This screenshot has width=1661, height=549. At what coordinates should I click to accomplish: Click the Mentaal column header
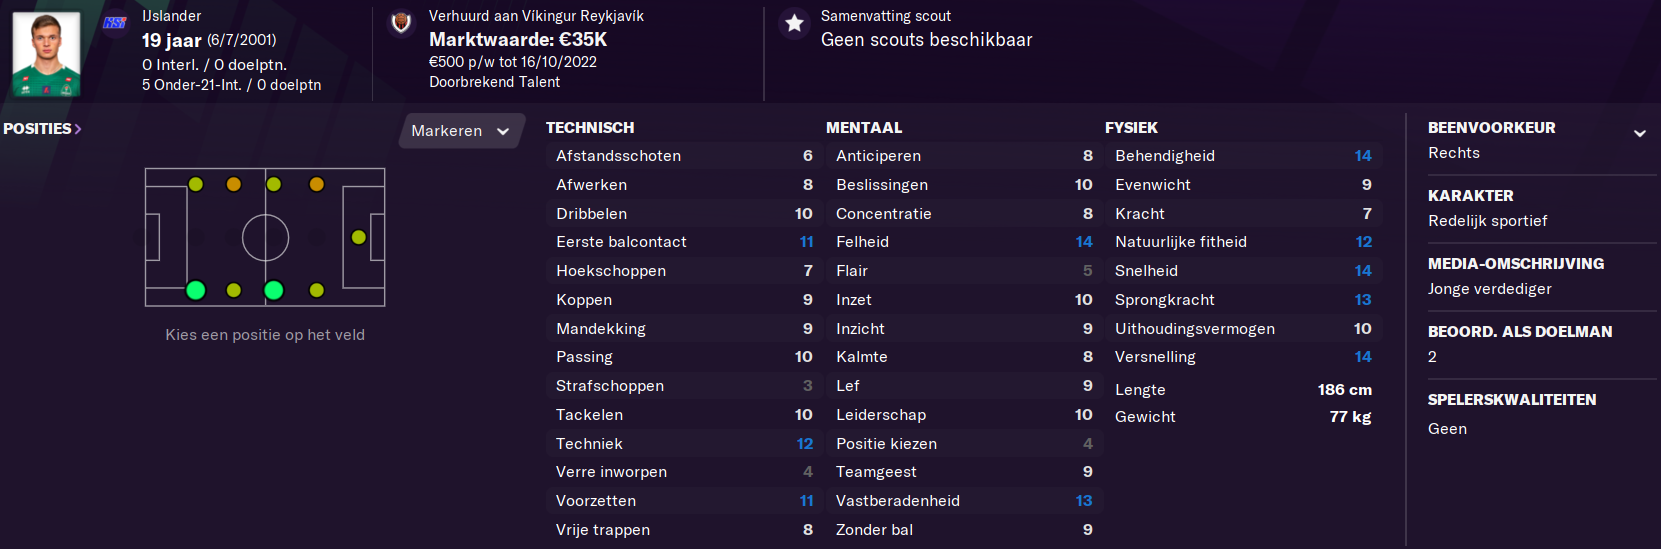(x=864, y=128)
